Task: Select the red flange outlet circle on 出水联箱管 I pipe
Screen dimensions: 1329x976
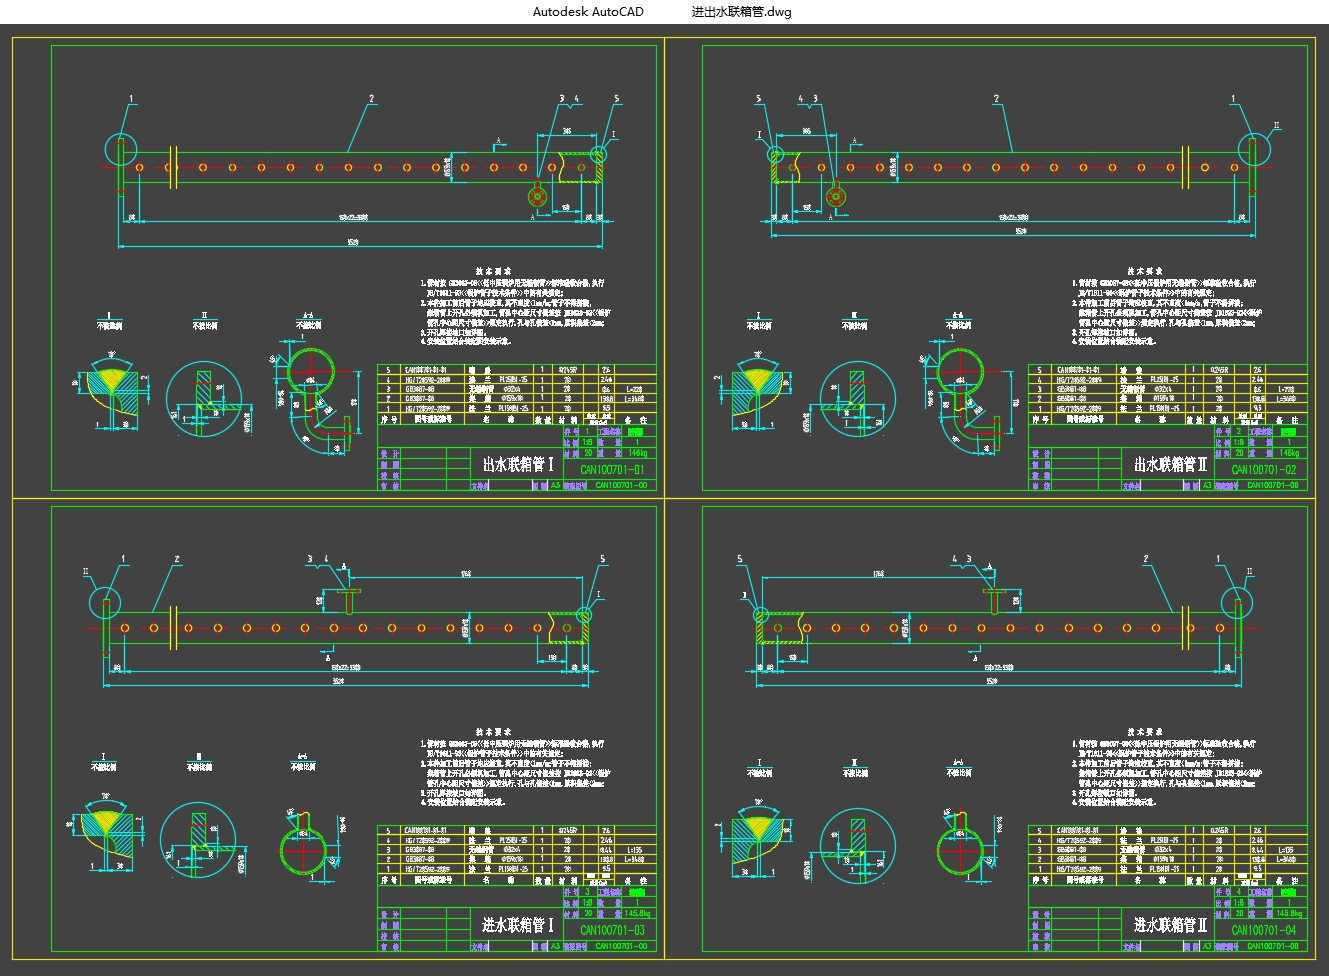Action: click(x=539, y=195)
